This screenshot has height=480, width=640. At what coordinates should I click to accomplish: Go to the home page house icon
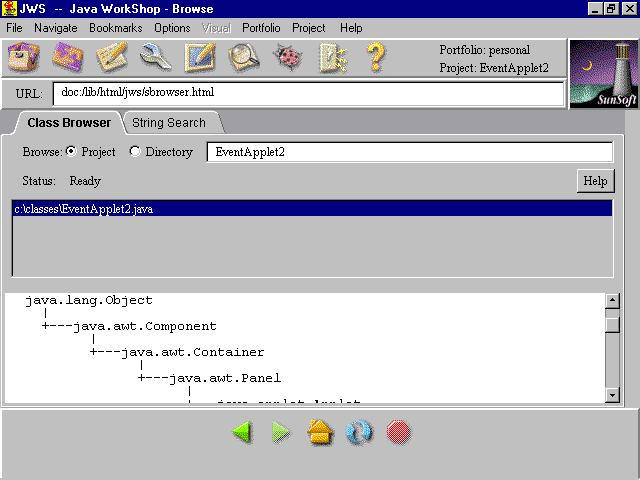point(320,432)
